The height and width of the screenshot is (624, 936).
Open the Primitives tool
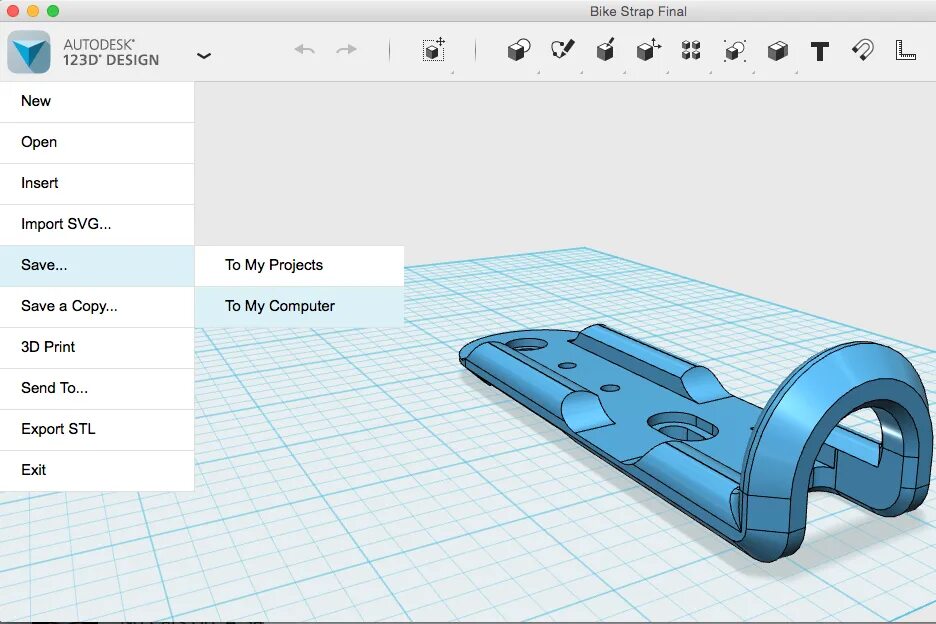click(x=519, y=51)
